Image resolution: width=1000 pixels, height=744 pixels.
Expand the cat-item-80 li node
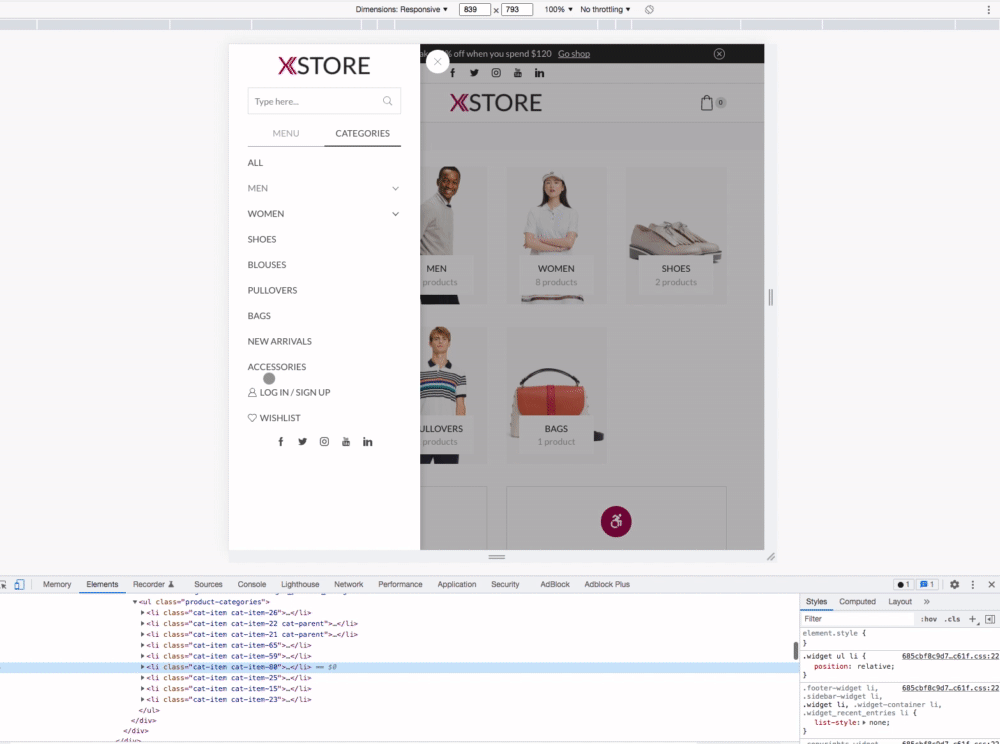coord(142,667)
